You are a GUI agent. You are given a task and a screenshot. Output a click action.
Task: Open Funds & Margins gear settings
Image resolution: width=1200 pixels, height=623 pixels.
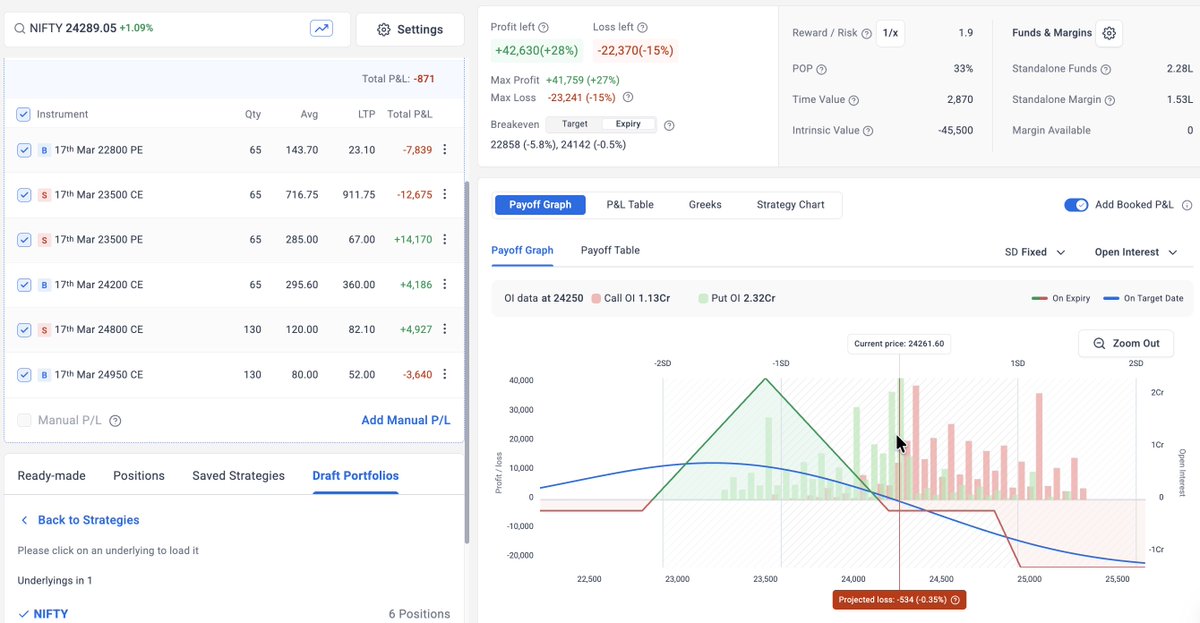1109,33
